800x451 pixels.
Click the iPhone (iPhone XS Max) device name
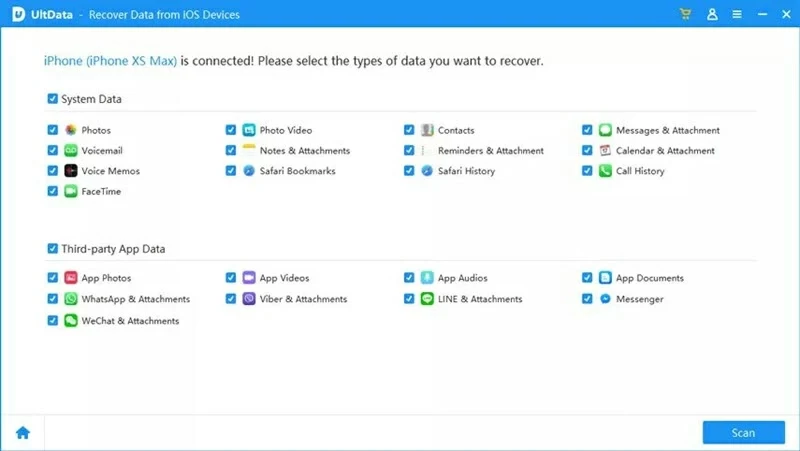110,61
